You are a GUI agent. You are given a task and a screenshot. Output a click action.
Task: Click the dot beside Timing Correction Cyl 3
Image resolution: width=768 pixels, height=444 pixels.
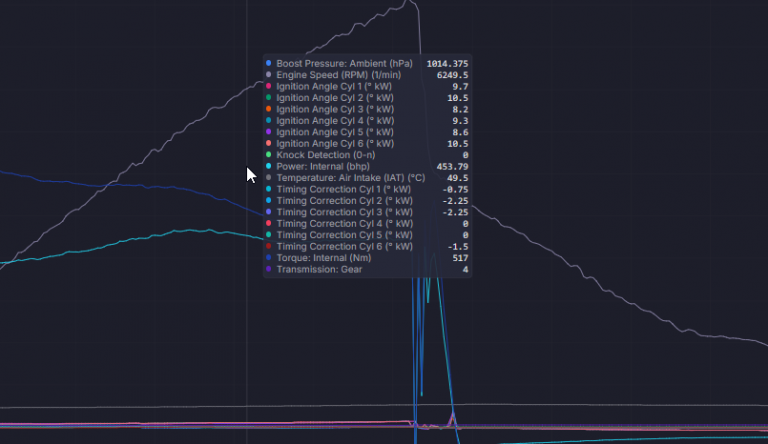[x=268, y=212]
